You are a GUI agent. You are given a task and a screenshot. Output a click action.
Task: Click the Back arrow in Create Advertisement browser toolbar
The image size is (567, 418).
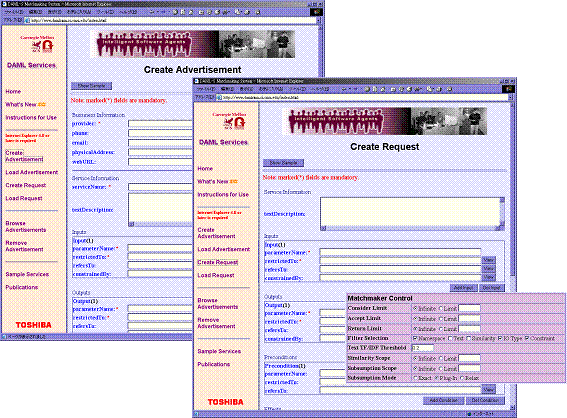click(152, 12)
